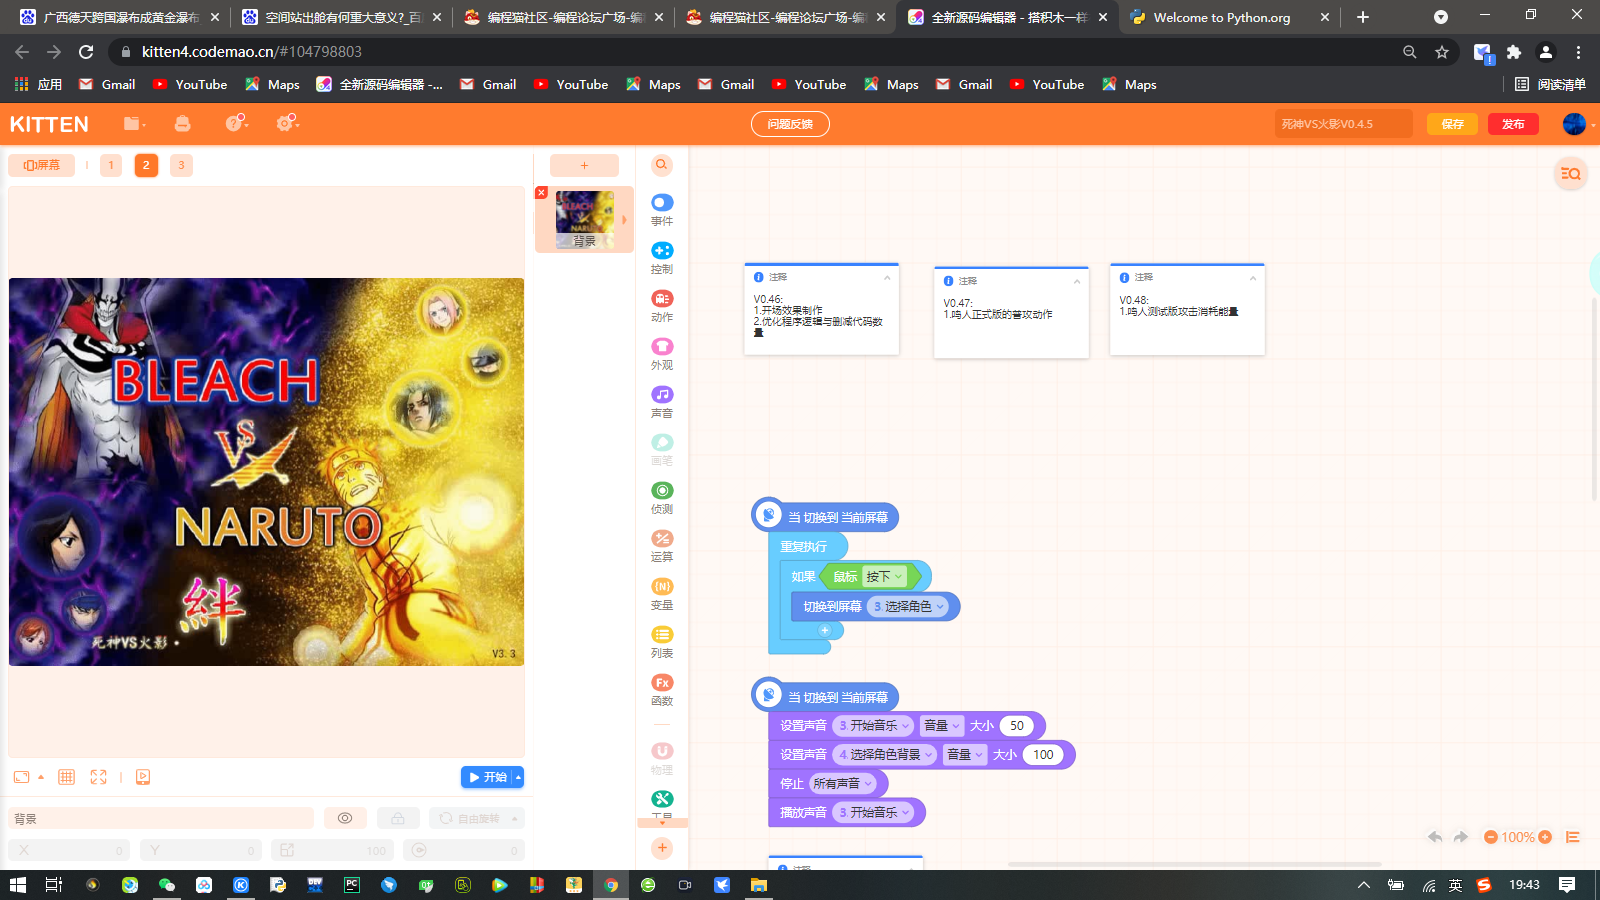Screen dimensions: 1600x900
Task: Open the 控制 (Control) block category
Action: click(x=662, y=257)
